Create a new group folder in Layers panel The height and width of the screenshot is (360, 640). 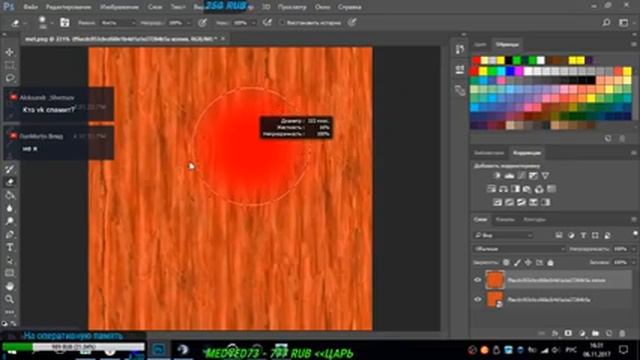(x=596, y=333)
